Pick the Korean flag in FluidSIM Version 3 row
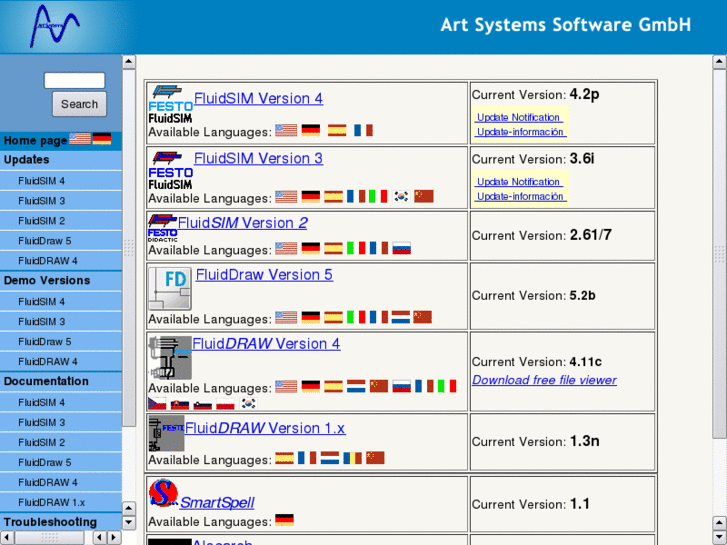 (x=402, y=197)
